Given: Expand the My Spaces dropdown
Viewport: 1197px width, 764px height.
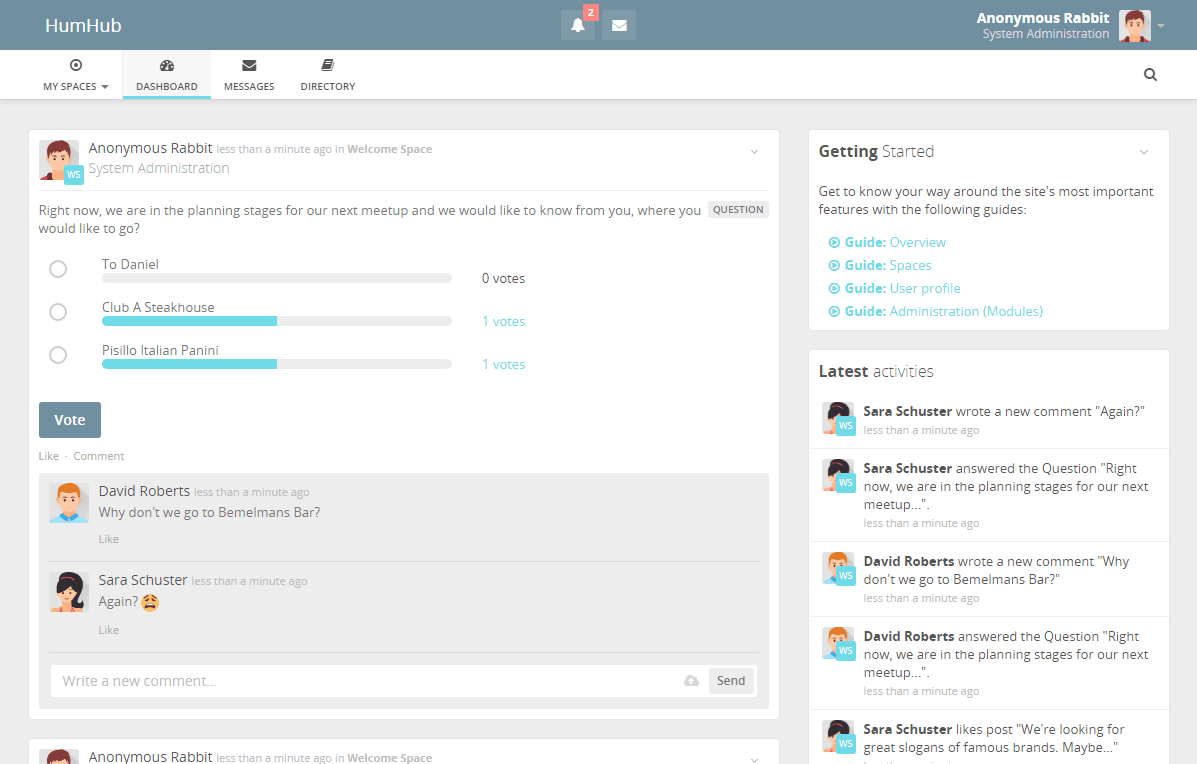Looking at the screenshot, I should (75, 75).
